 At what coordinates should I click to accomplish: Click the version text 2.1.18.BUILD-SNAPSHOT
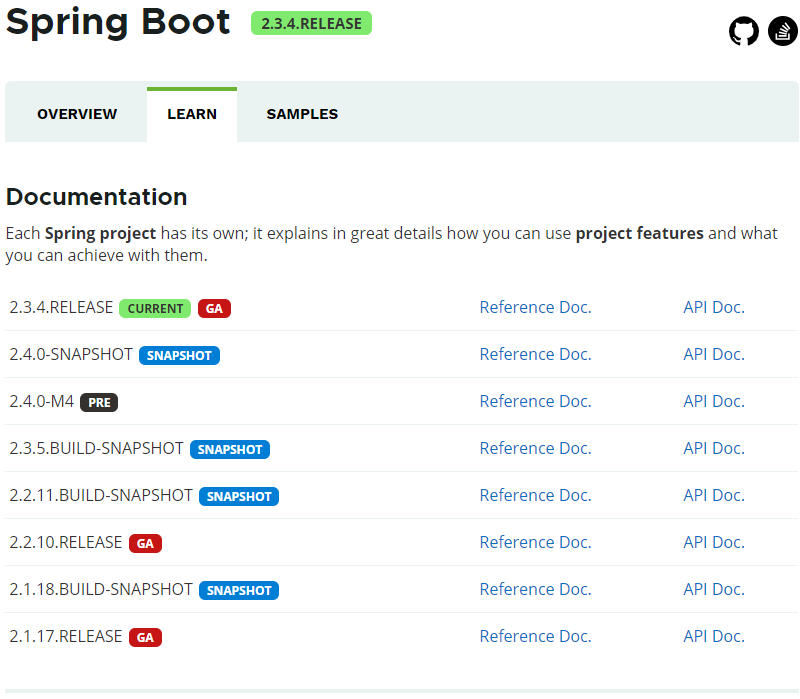pos(101,589)
